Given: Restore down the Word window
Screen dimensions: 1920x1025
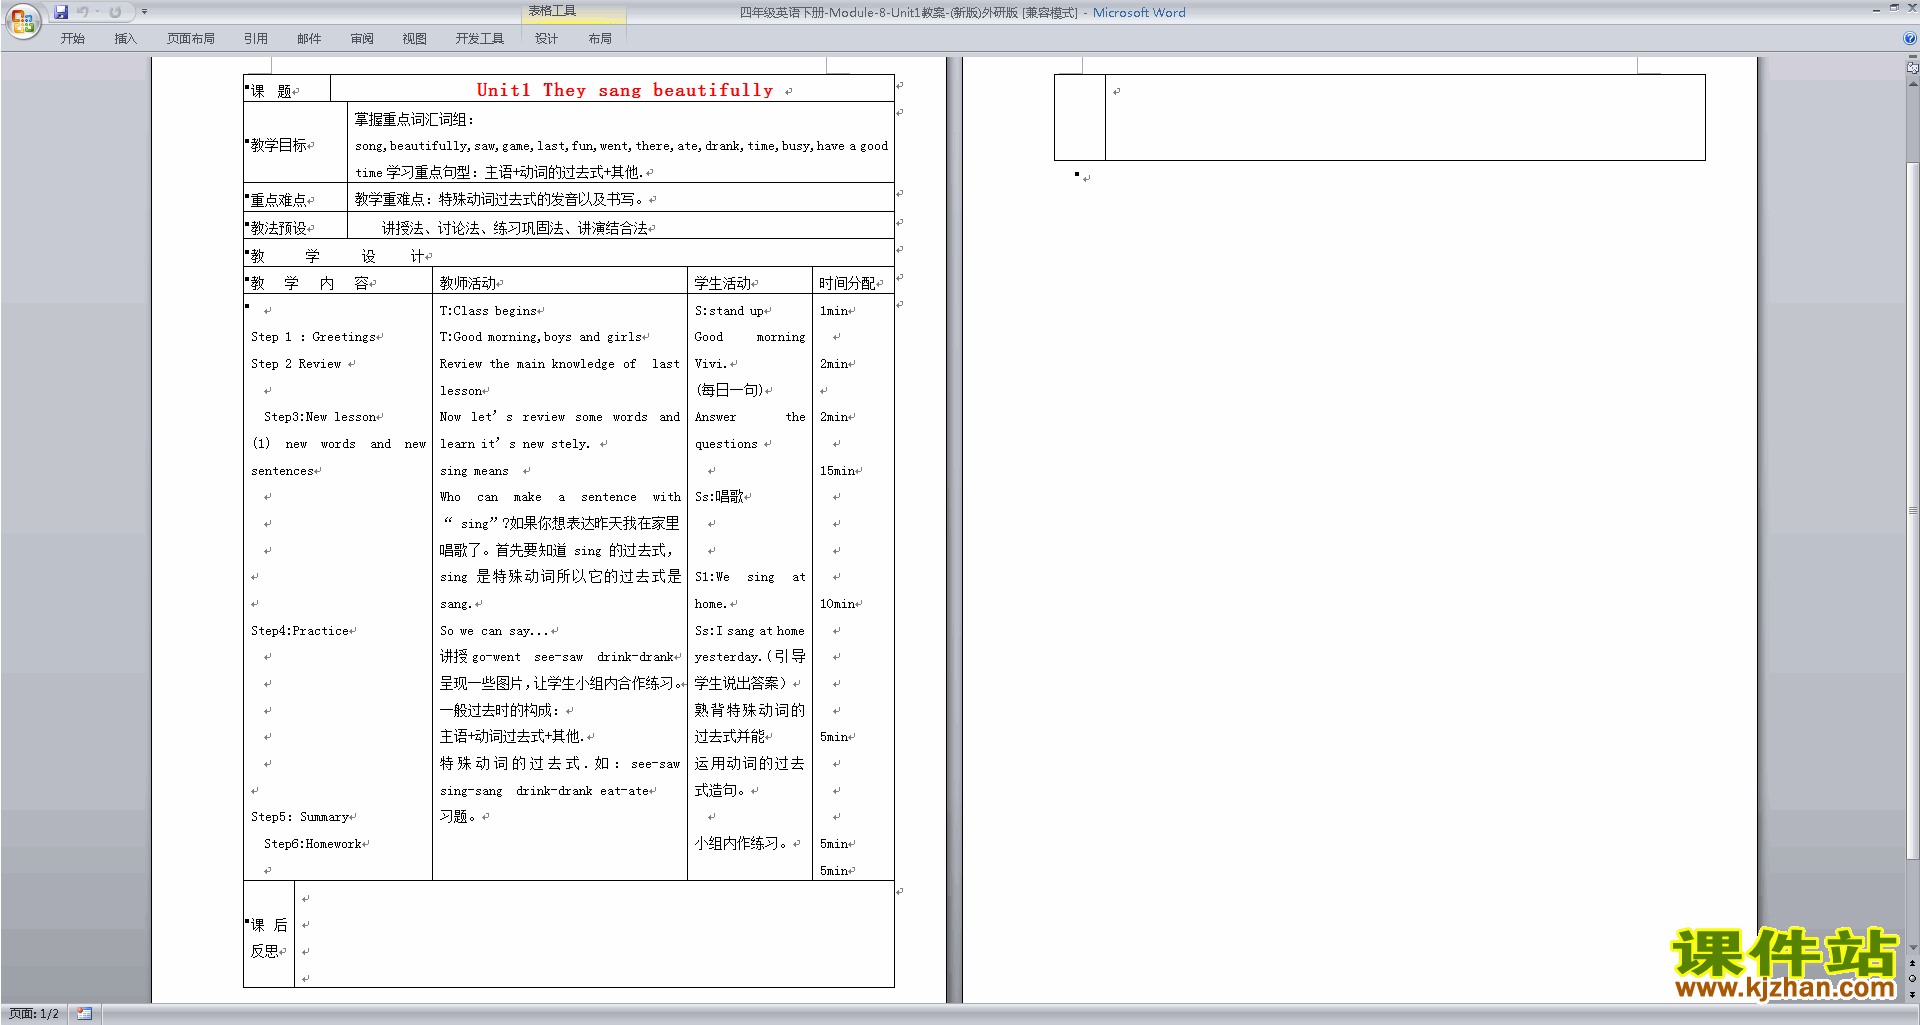Looking at the screenshot, I should (x=1894, y=8).
